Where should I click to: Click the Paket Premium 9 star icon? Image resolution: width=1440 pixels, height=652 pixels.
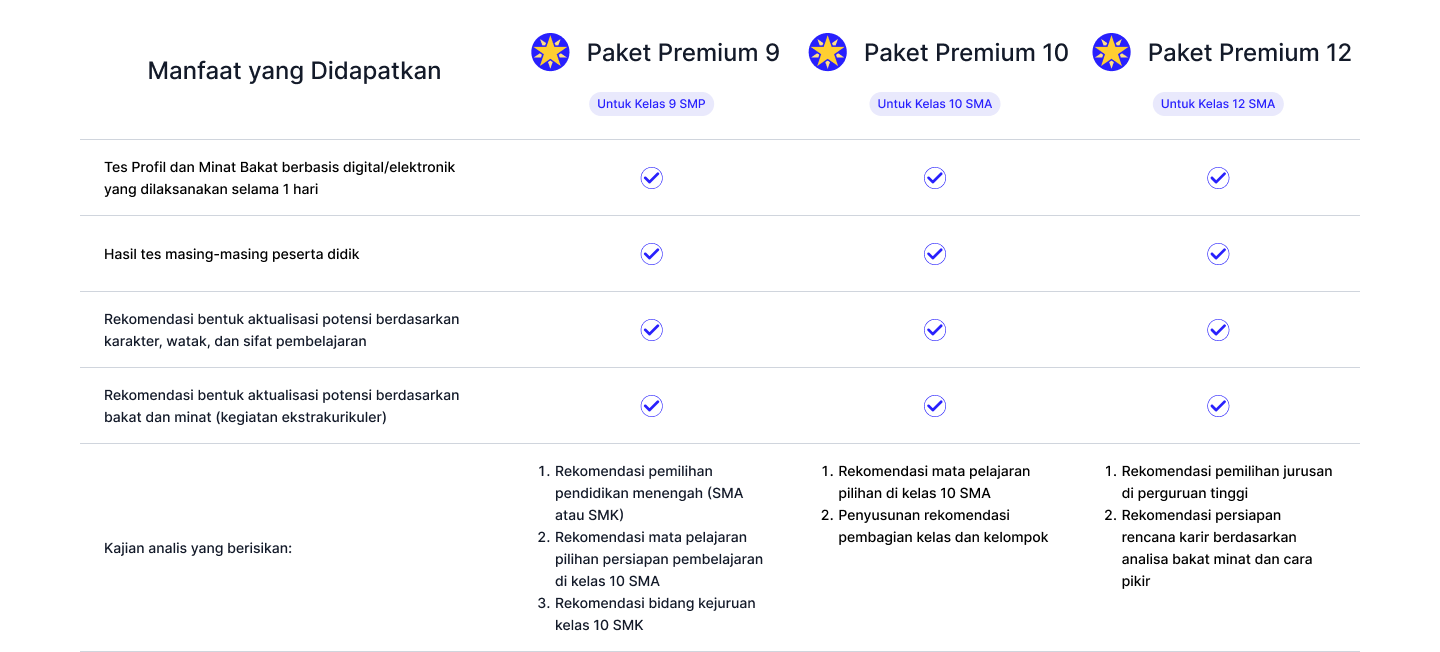(x=550, y=52)
